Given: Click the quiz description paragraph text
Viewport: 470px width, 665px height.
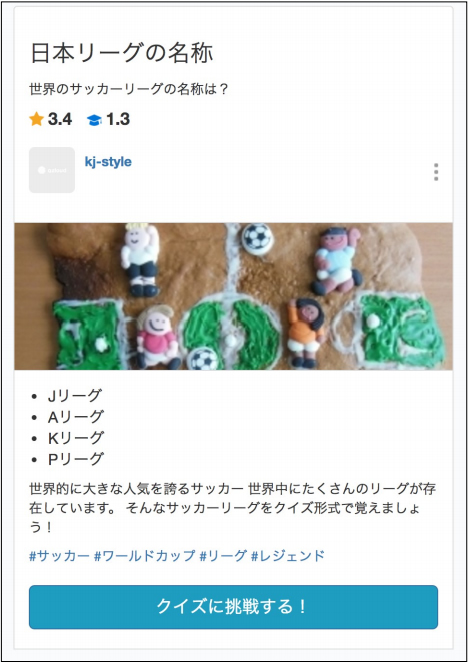Looking at the screenshot, I should tap(232, 508).
